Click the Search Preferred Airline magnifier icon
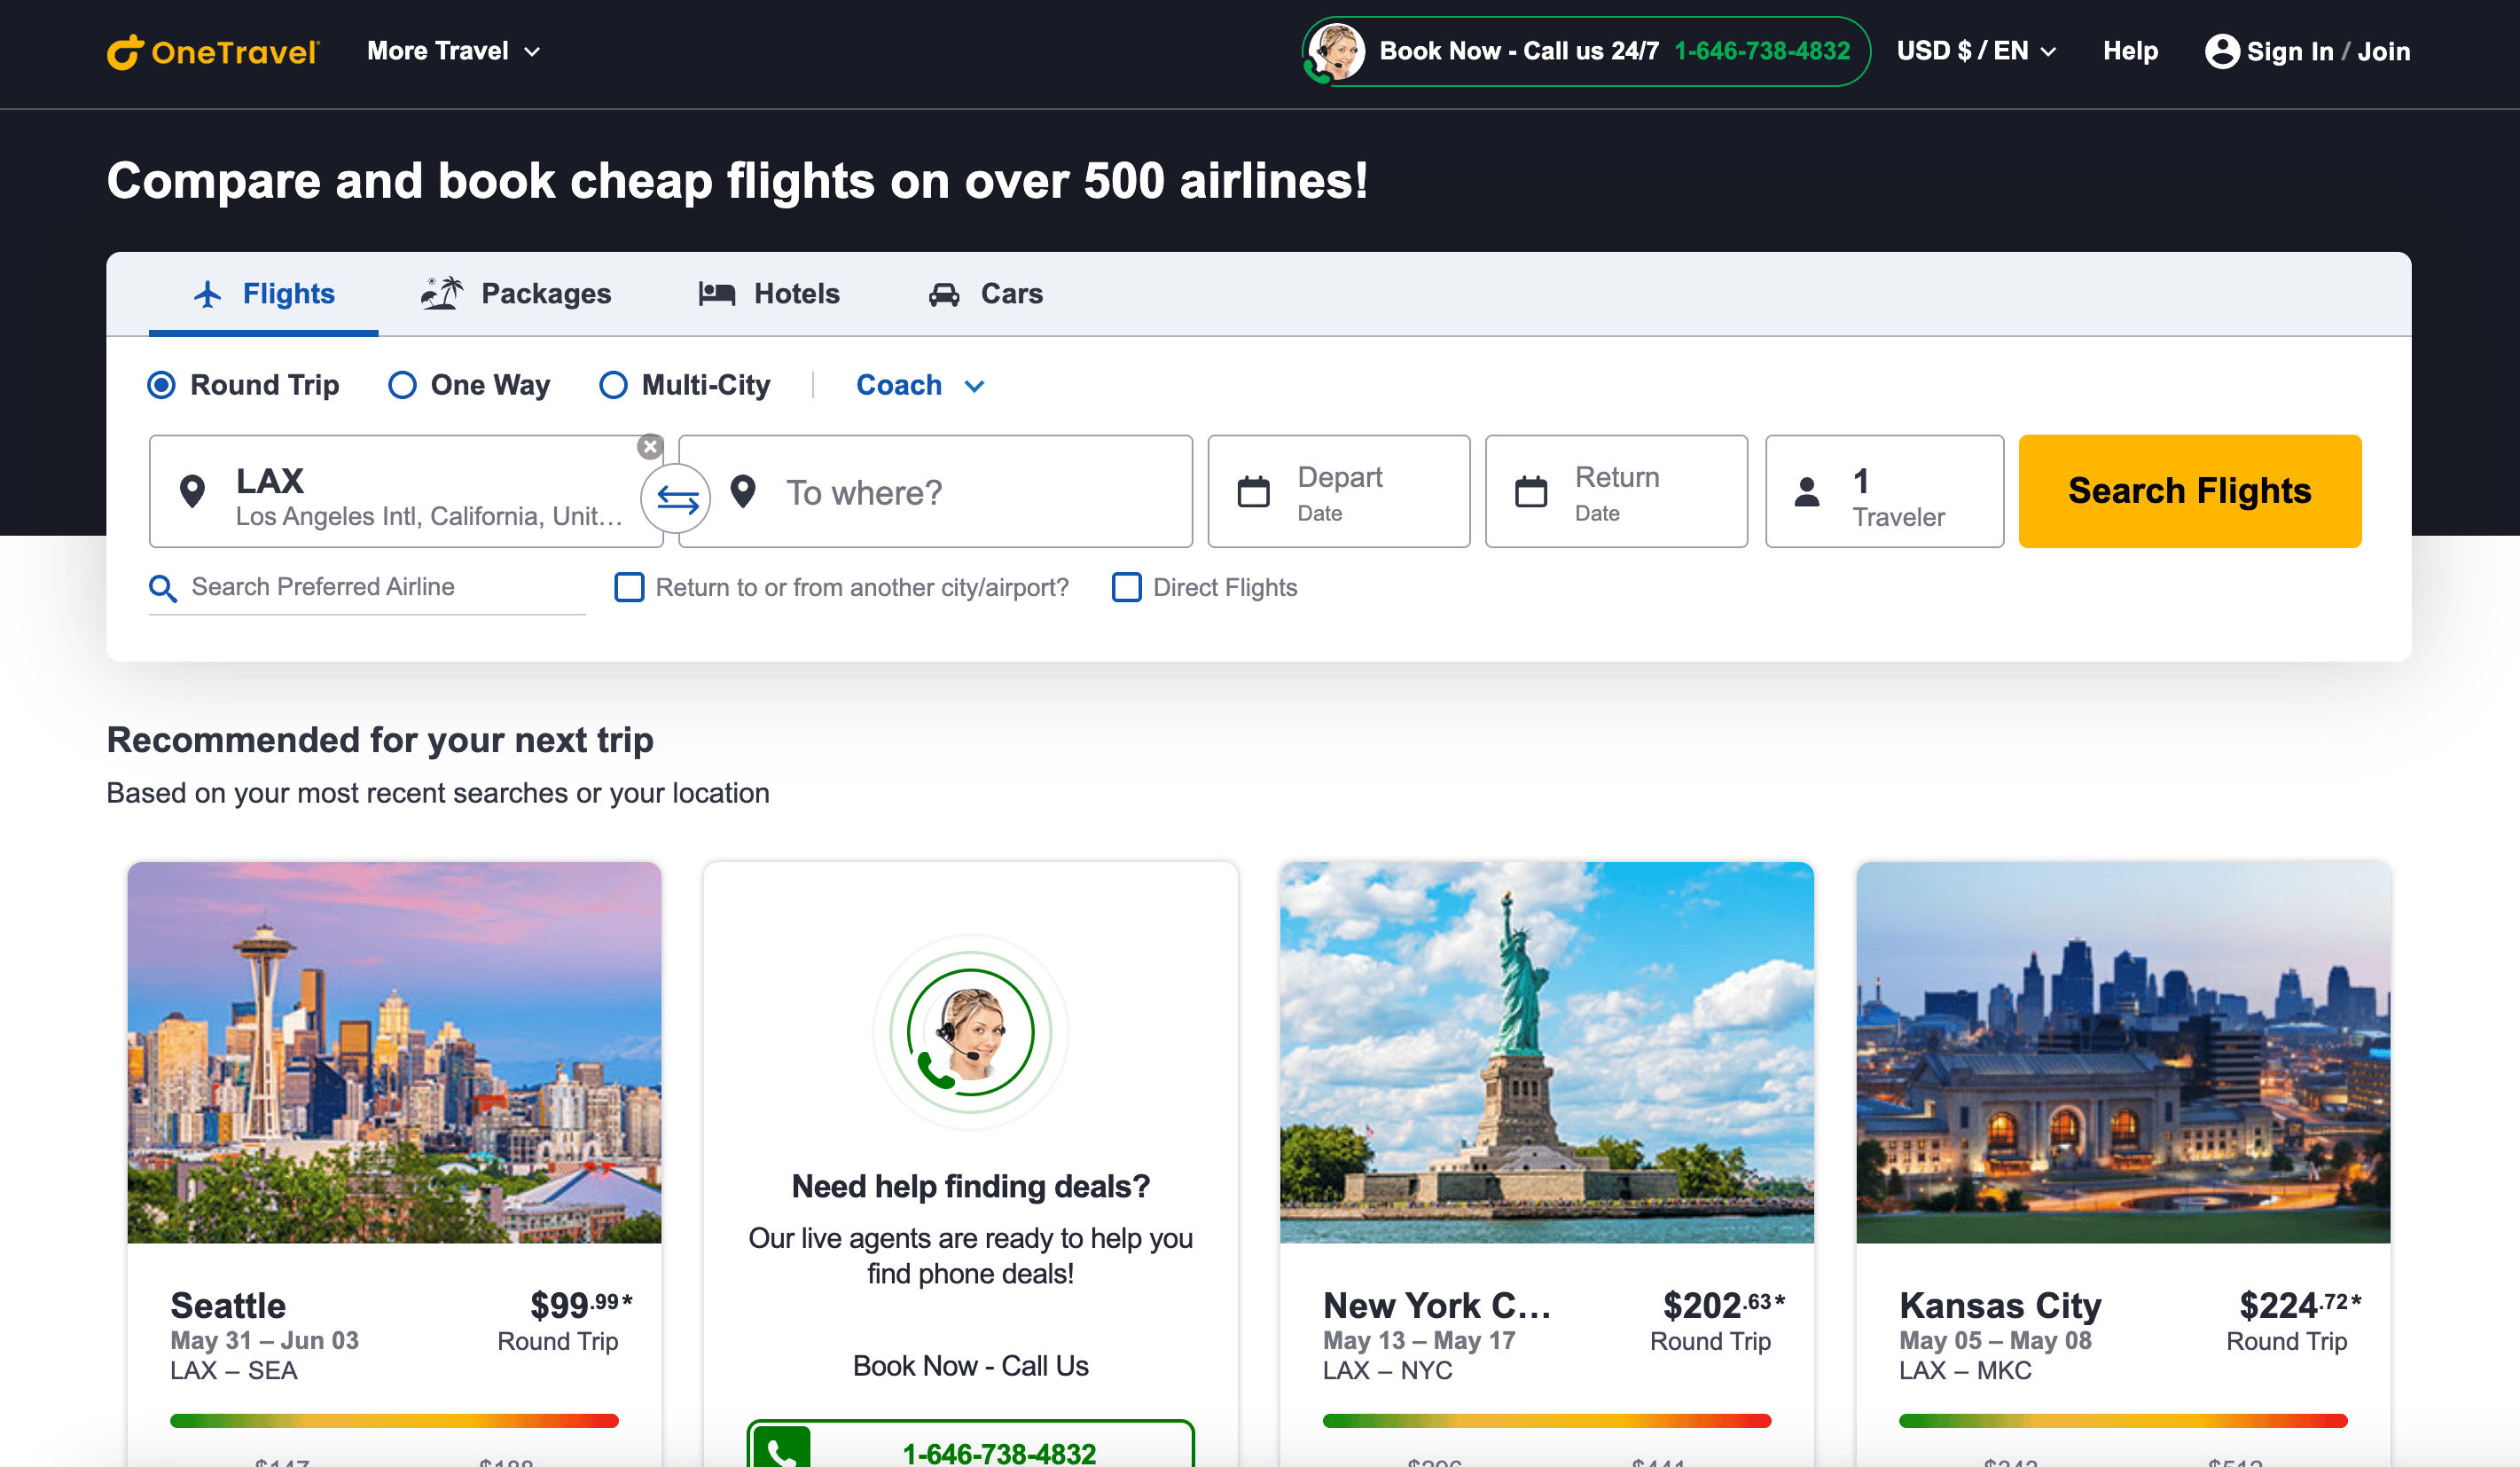The image size is (2520, 1467). [x=163, y=588]
